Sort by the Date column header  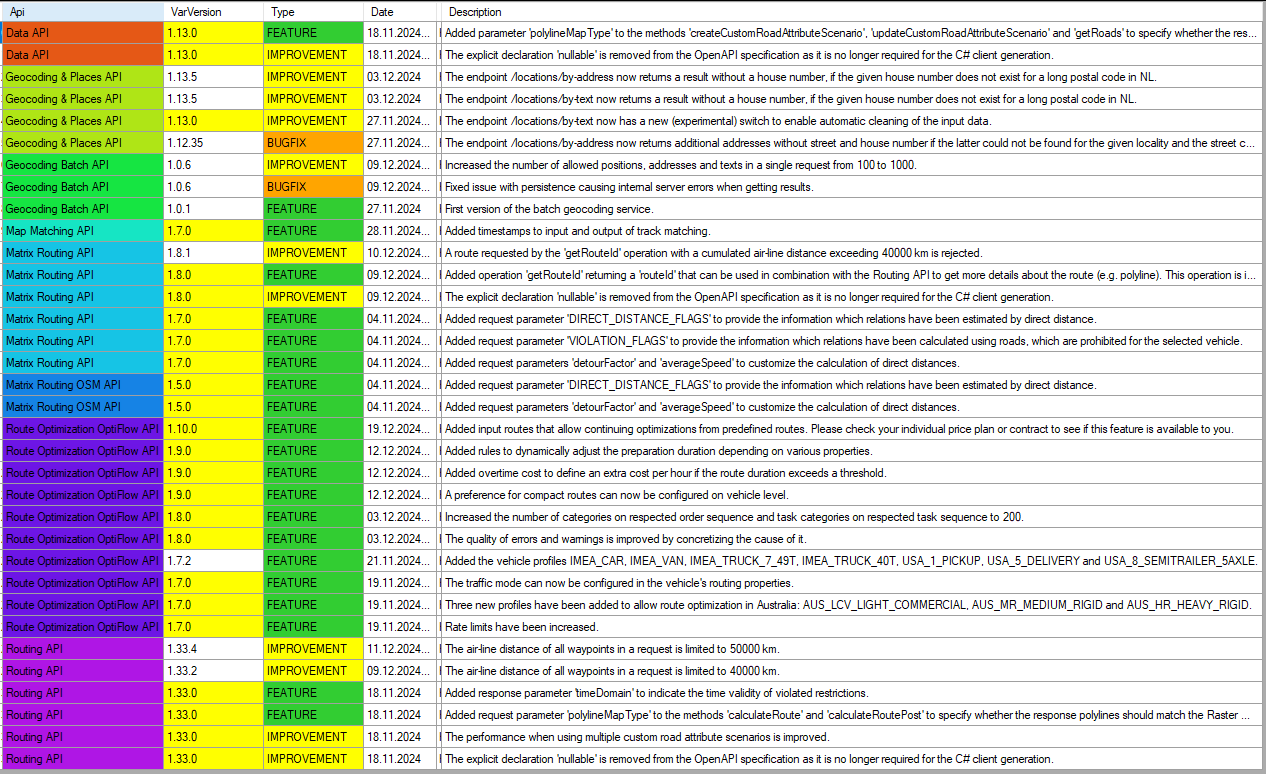pos(401,12)
